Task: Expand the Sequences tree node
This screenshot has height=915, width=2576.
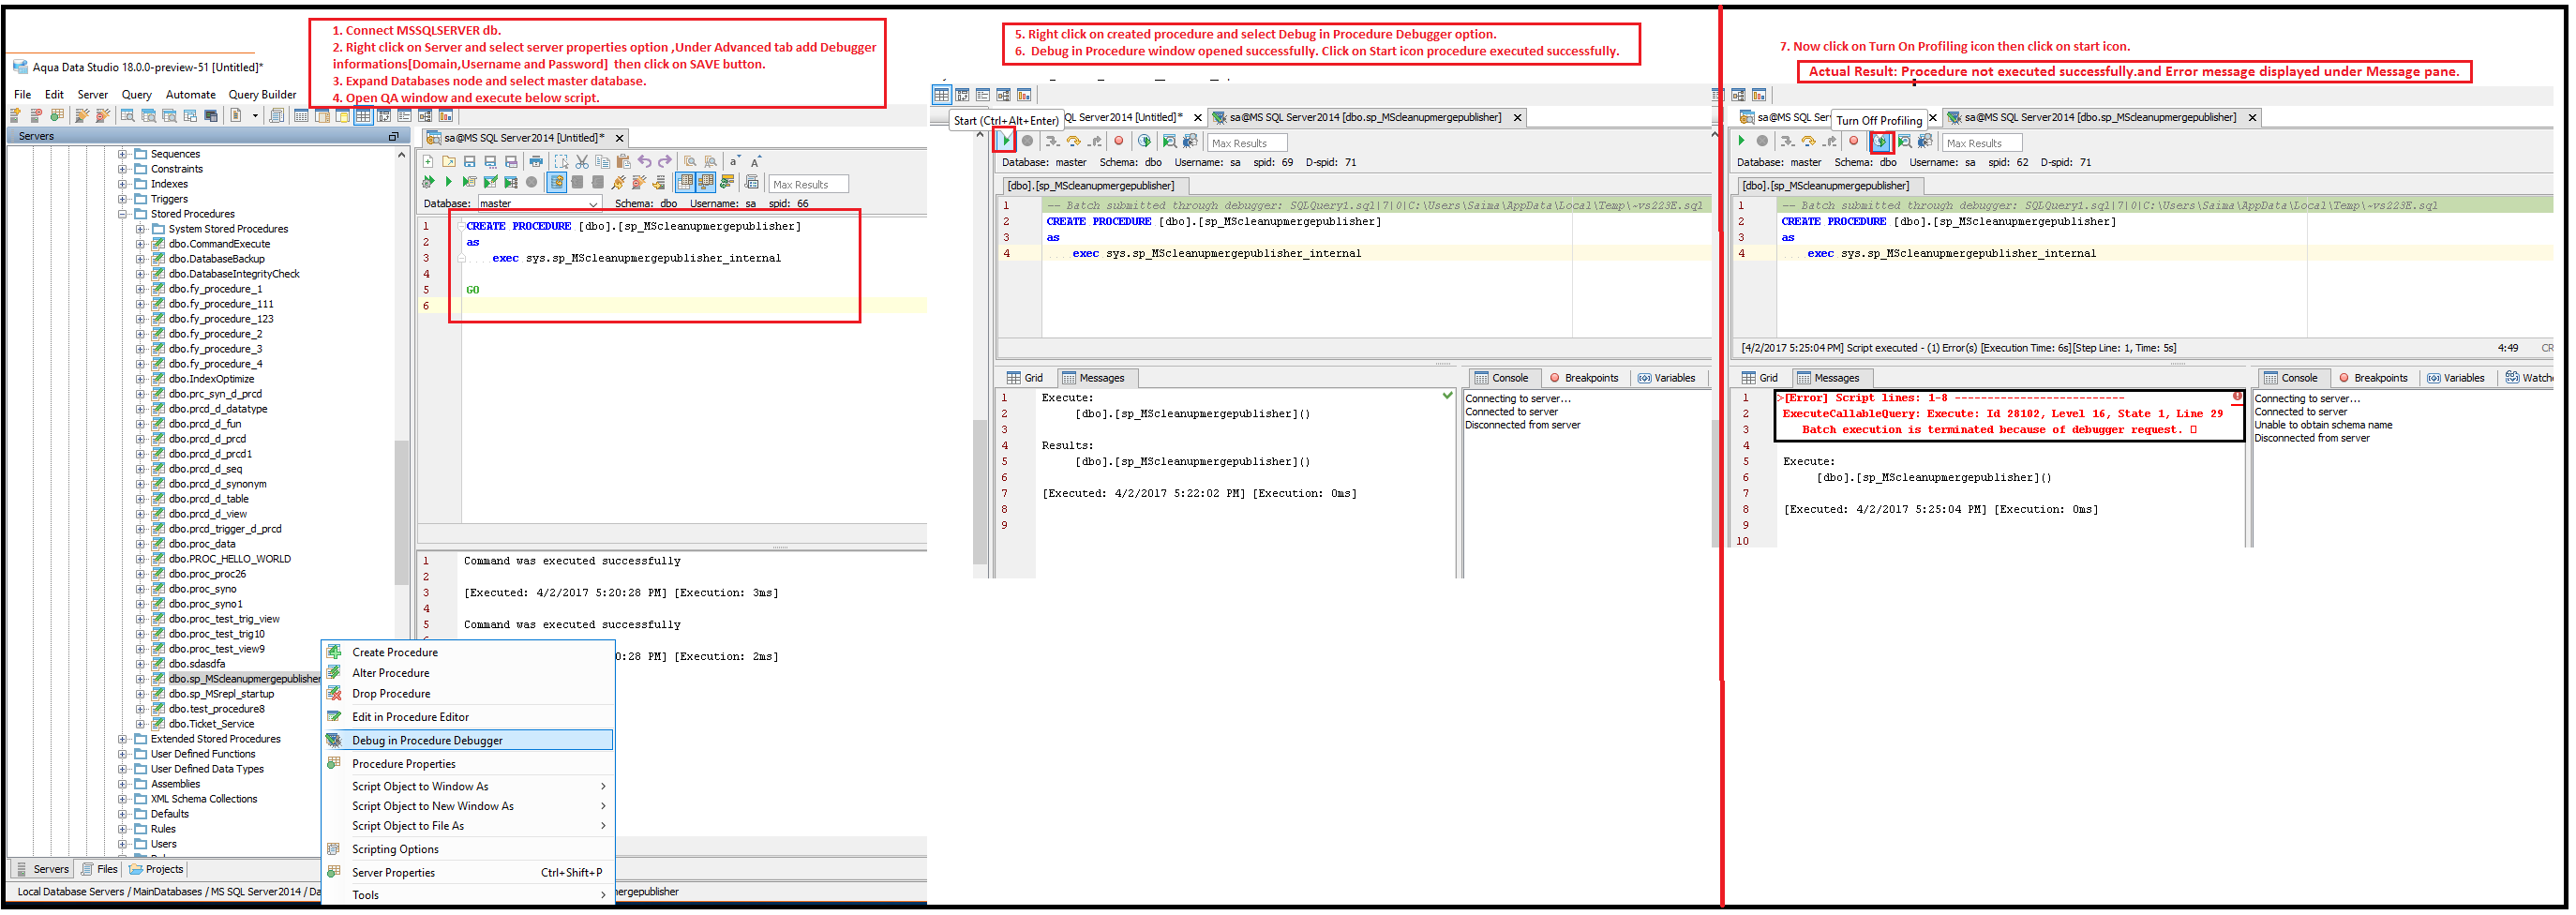Action: (x=122, y=154)
